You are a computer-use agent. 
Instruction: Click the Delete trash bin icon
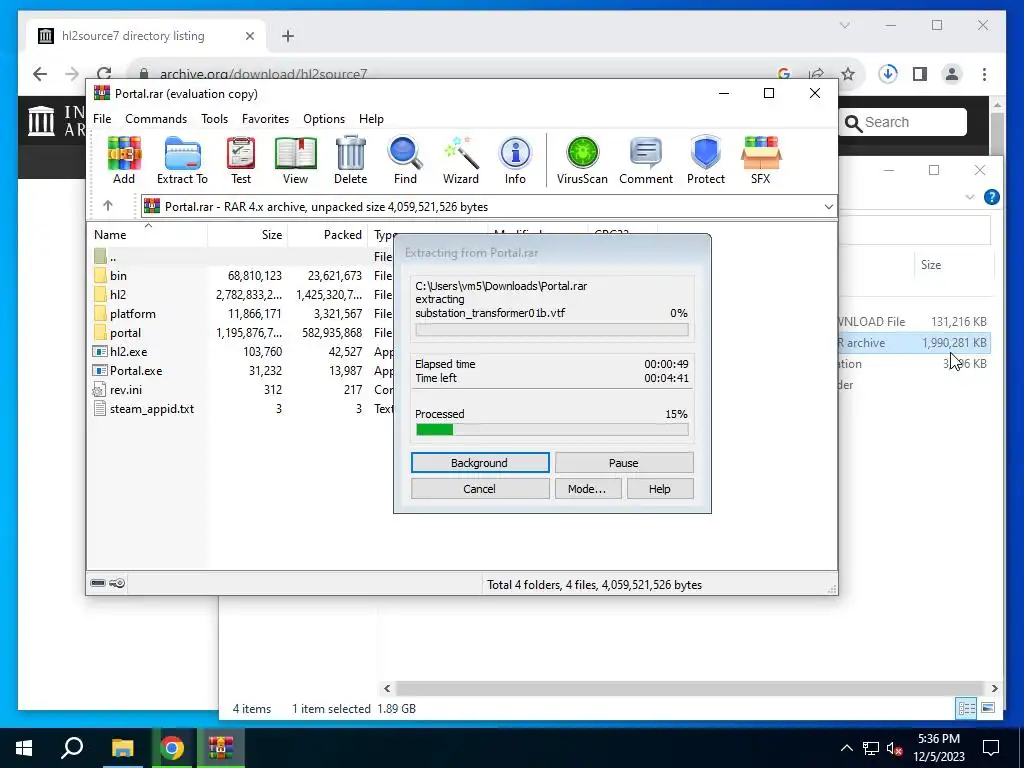pyautogui.click(x=351, y=161)
